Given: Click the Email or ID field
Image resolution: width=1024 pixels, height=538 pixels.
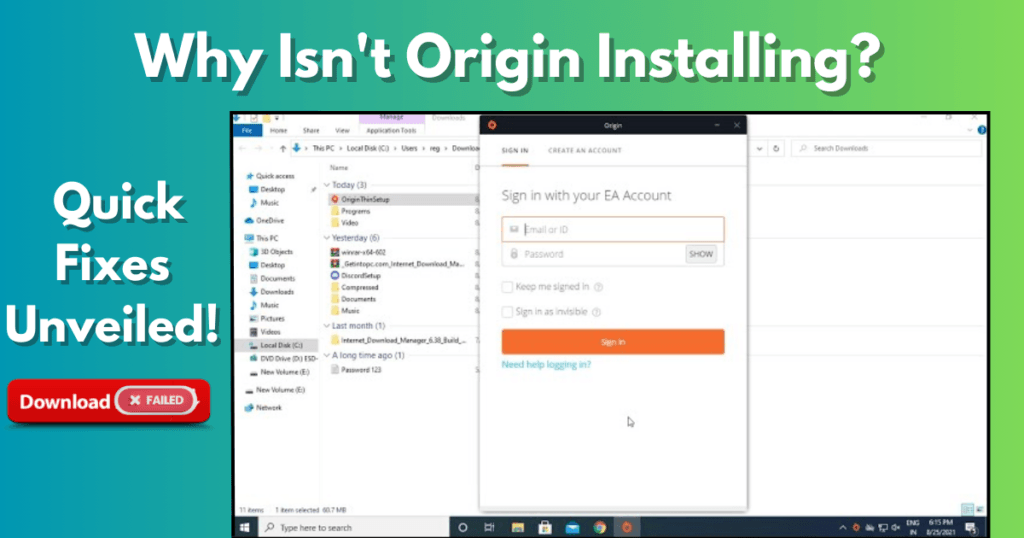Looking at the screenshot, I should [613, 229].
